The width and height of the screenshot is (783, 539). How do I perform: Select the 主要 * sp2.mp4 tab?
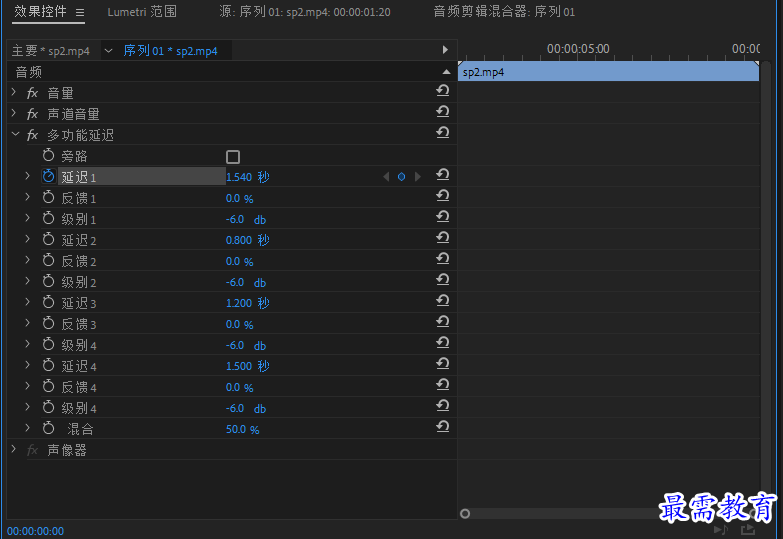click(50, 50)
